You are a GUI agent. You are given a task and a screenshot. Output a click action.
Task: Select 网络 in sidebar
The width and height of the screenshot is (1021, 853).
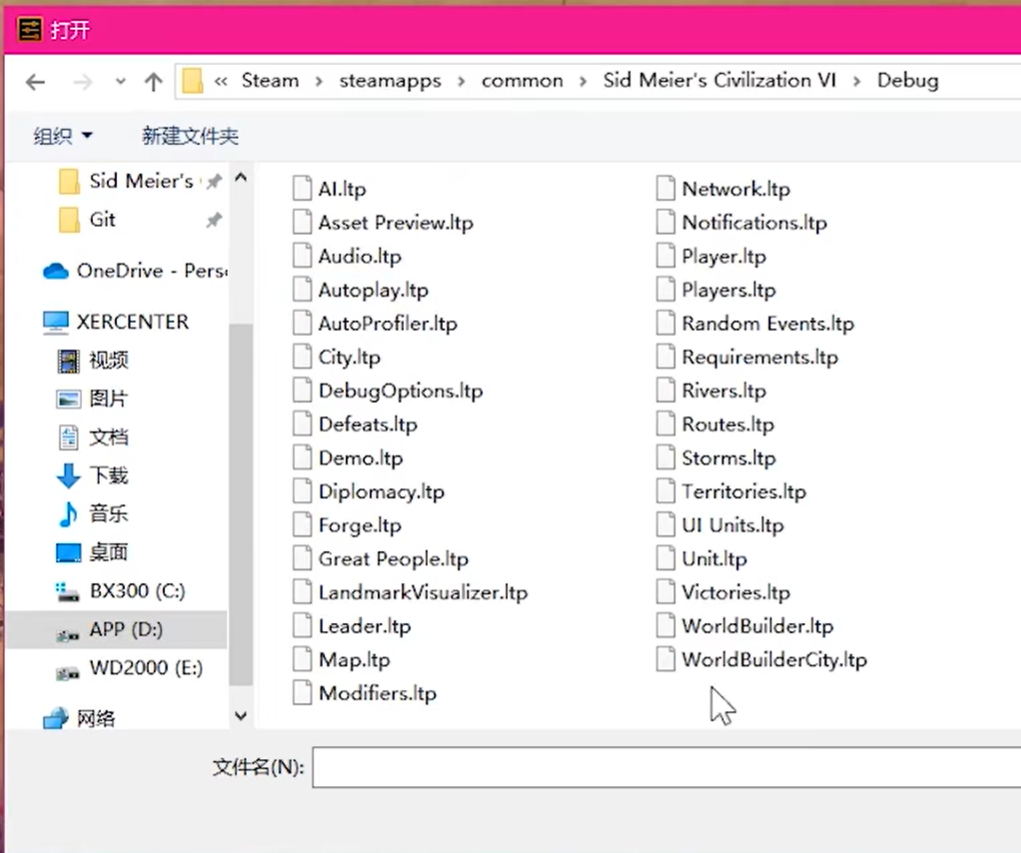point(79,718)
